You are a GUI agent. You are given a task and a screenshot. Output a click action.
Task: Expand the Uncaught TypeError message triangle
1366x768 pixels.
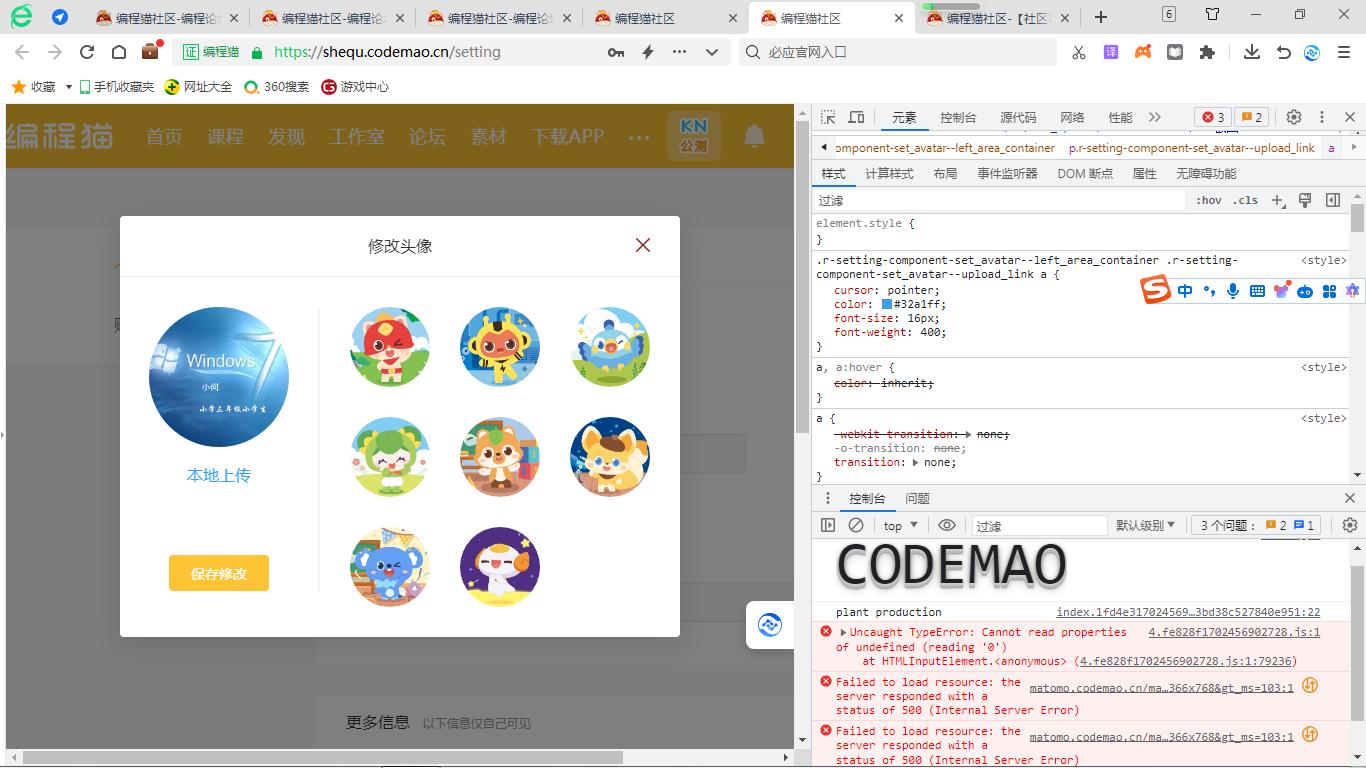tap(844, 632)
